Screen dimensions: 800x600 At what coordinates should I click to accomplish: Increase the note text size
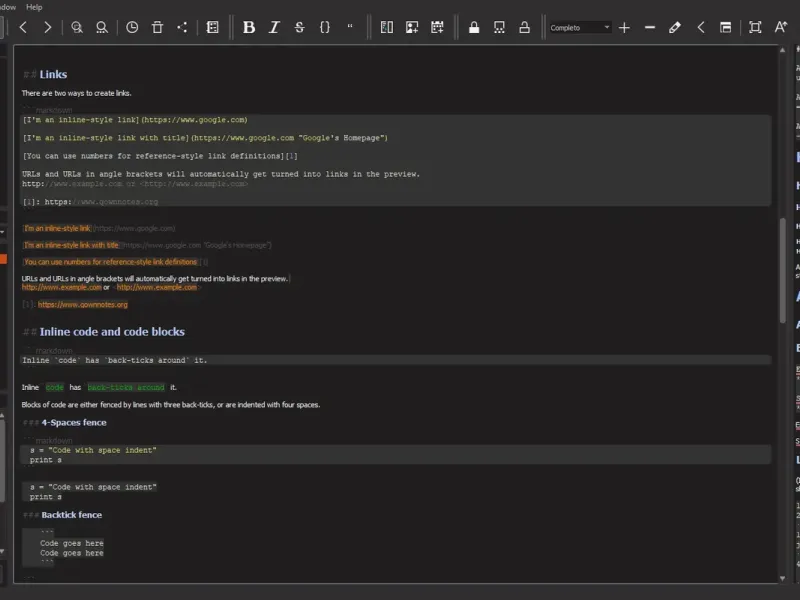tap(781, 27)
